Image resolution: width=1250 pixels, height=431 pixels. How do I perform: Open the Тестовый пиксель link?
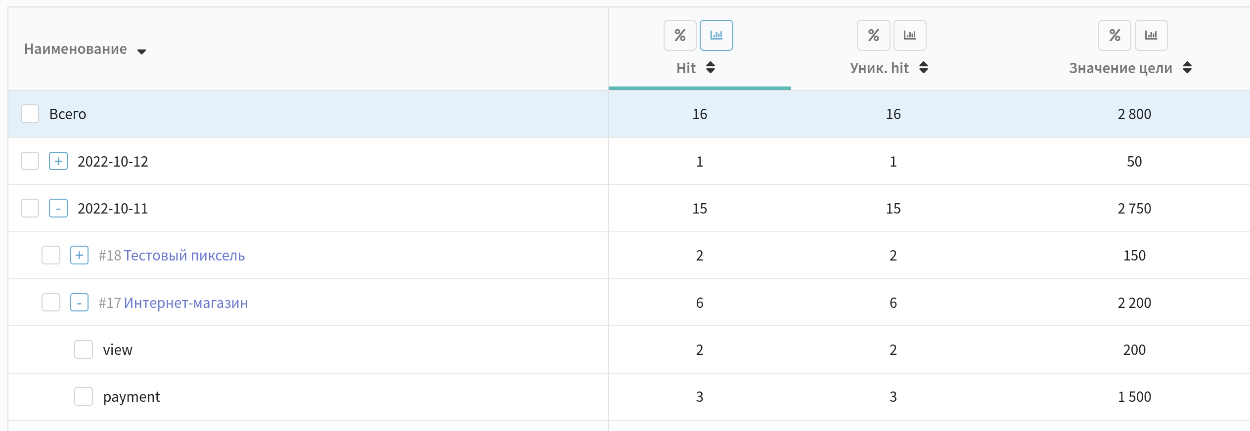click(185, 255)
